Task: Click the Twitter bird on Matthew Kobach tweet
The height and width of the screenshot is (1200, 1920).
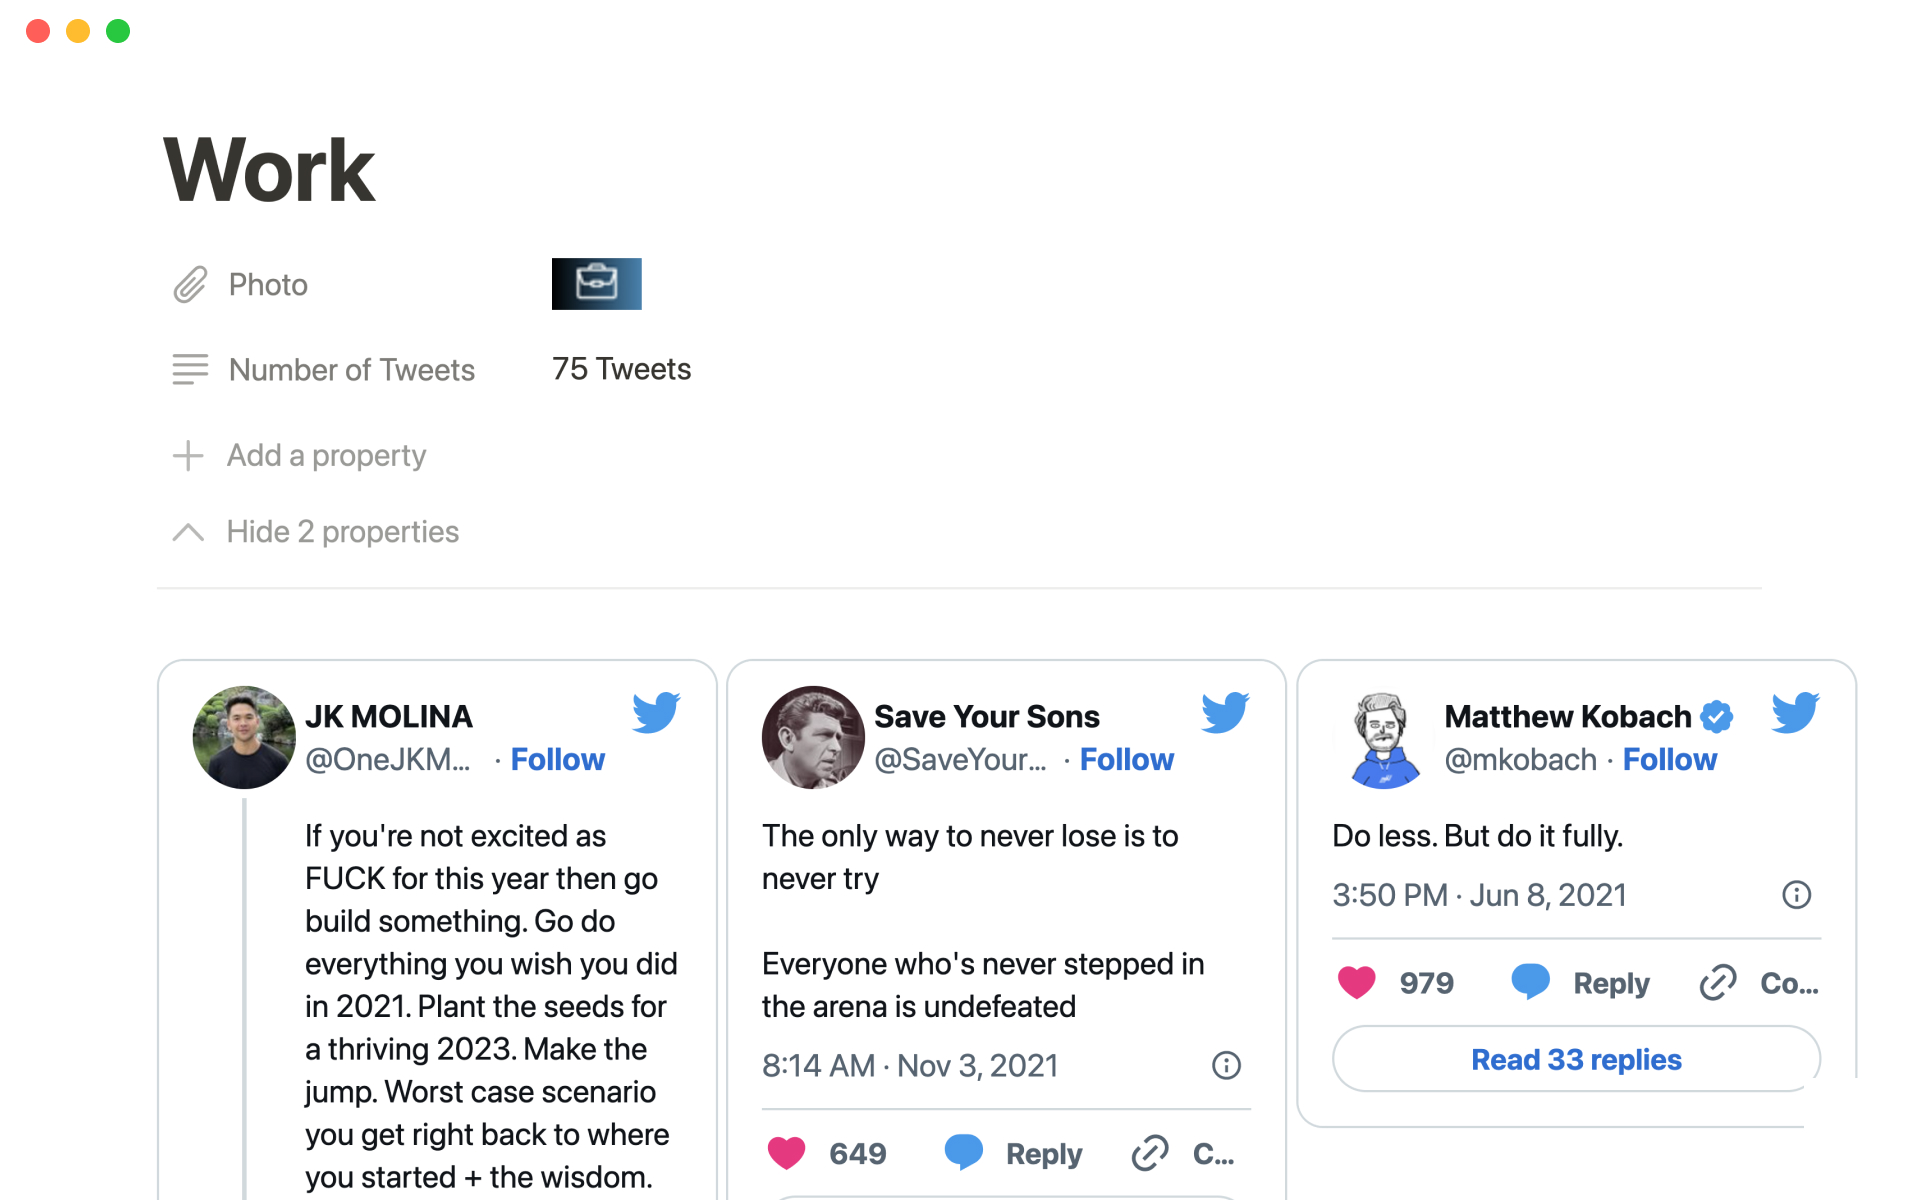Action: [1795, 713]
